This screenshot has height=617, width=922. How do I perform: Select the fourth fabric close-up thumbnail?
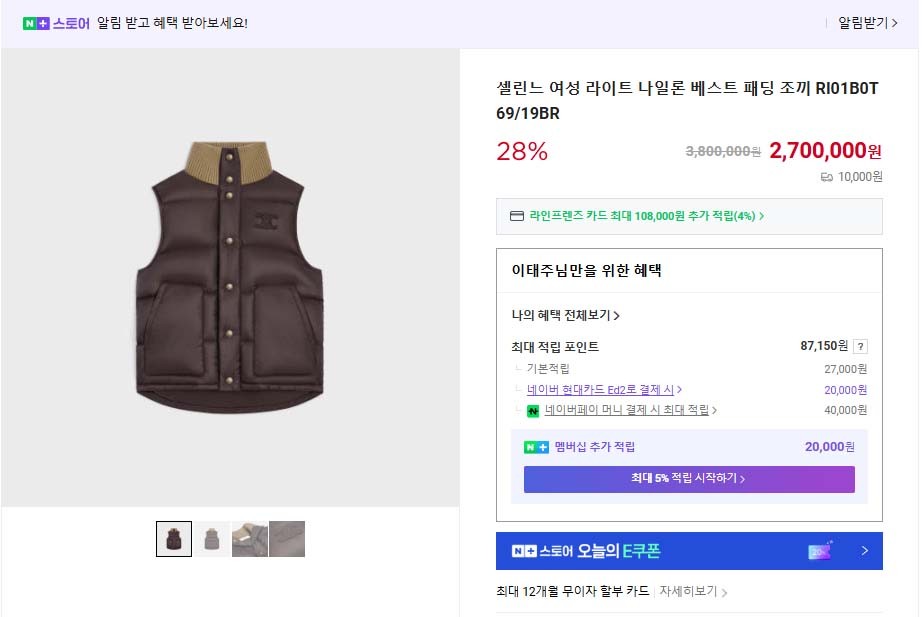287,539
